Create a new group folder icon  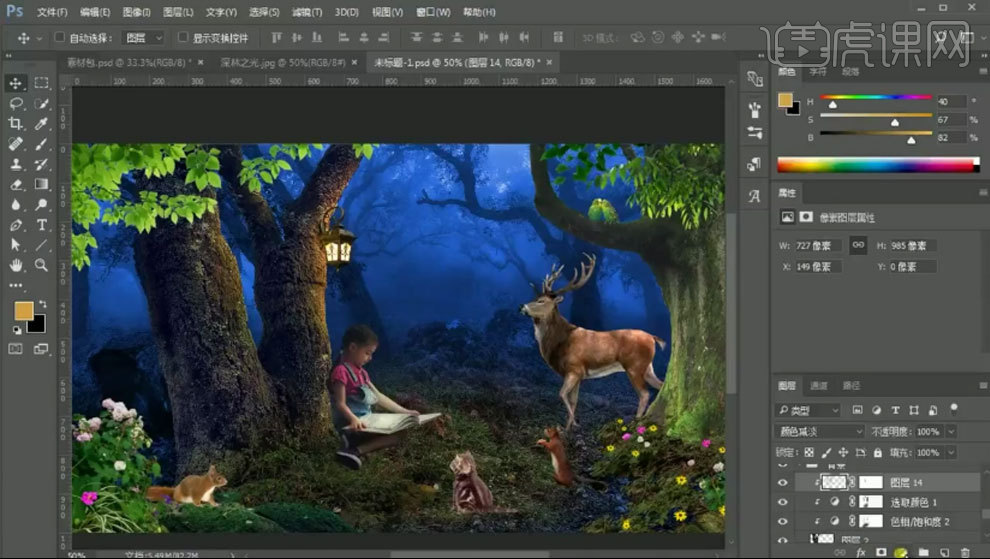[x=923, y=552]
